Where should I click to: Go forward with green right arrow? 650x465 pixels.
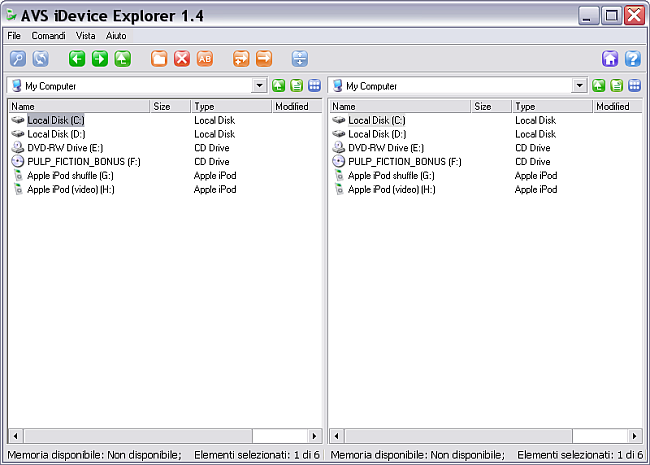pos(99,58)
